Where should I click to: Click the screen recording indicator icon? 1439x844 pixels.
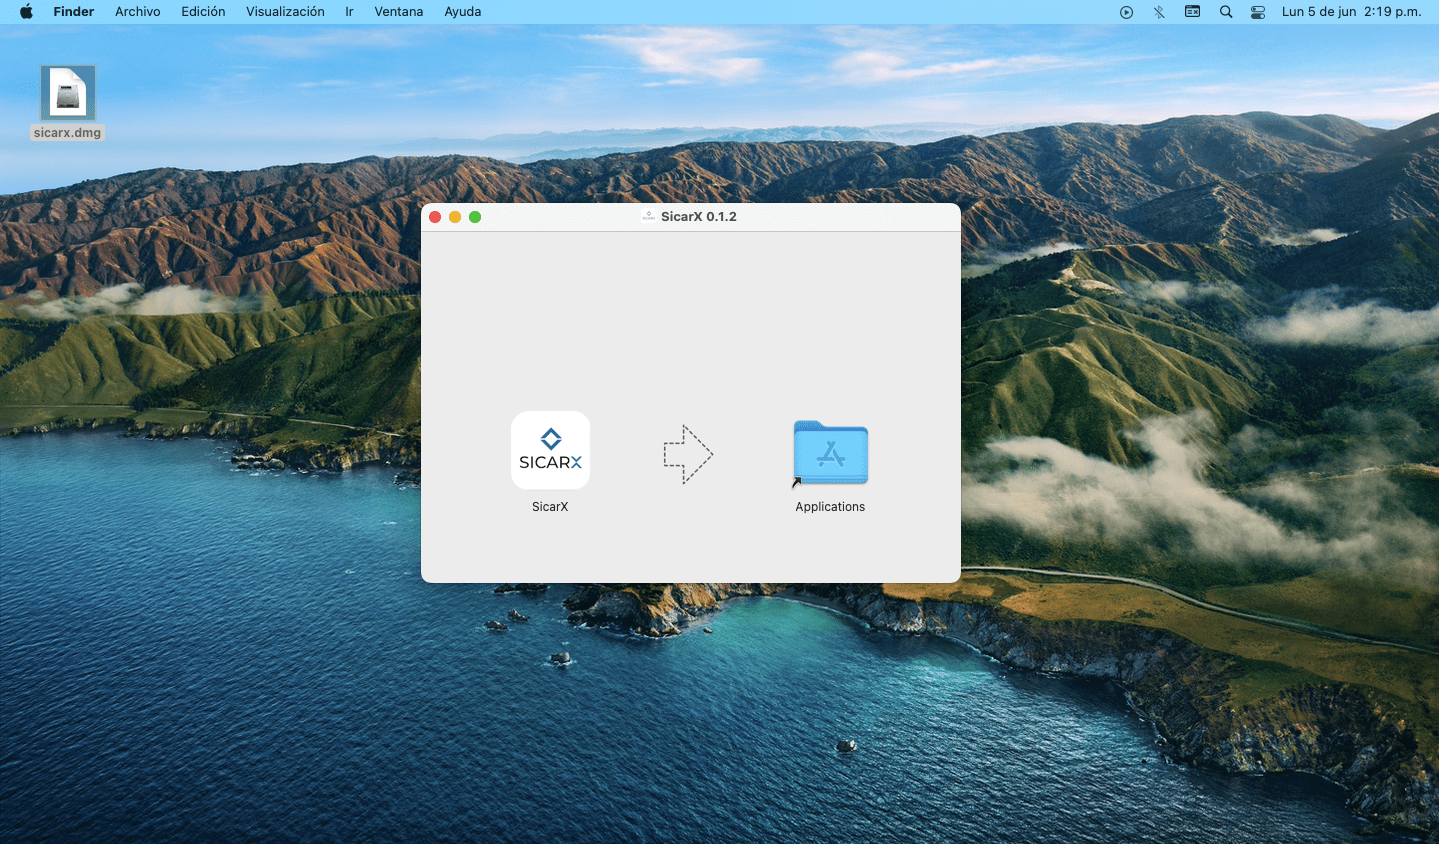point(1126,11)
